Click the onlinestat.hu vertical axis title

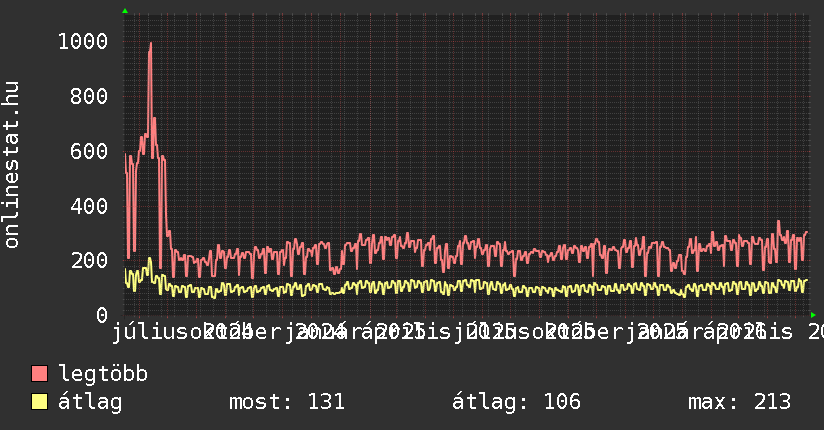(x=11, y=165)
